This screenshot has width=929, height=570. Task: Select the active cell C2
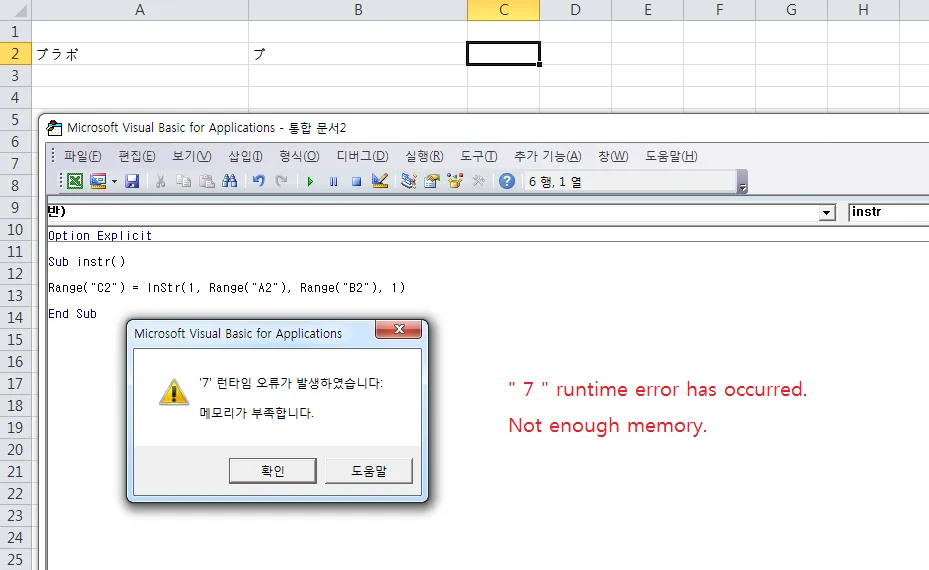(x=503, y=54)
